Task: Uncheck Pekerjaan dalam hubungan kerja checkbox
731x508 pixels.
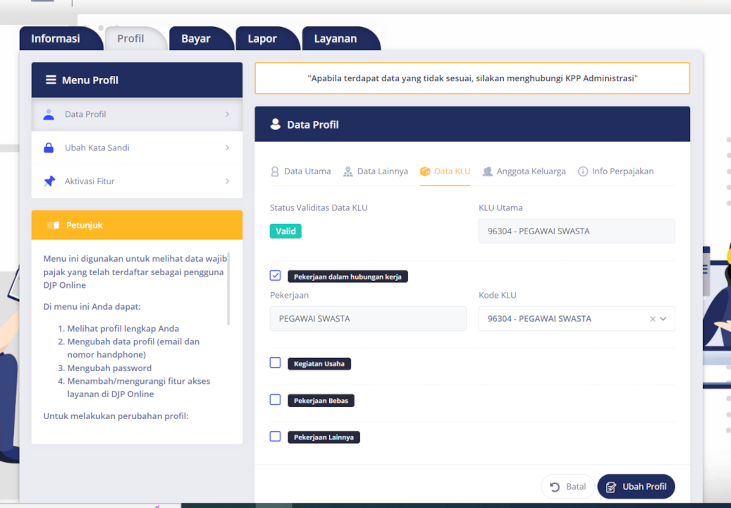Action: (275, 275)
